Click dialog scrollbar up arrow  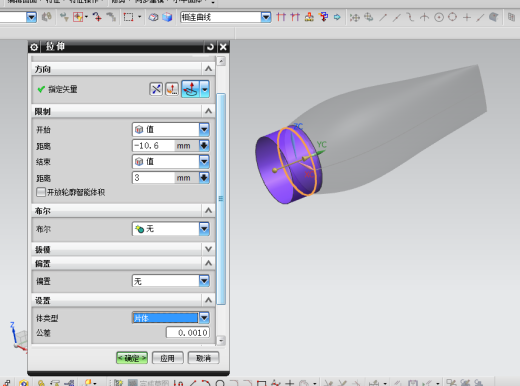(x=221, y=61)
